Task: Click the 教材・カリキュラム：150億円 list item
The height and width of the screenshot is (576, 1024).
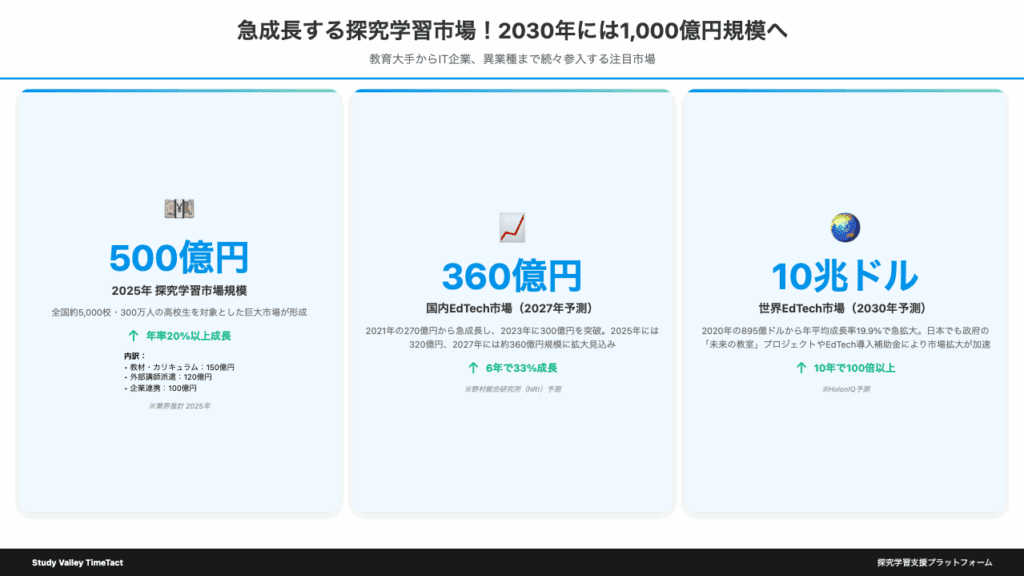Action: [x=180, y=367]
